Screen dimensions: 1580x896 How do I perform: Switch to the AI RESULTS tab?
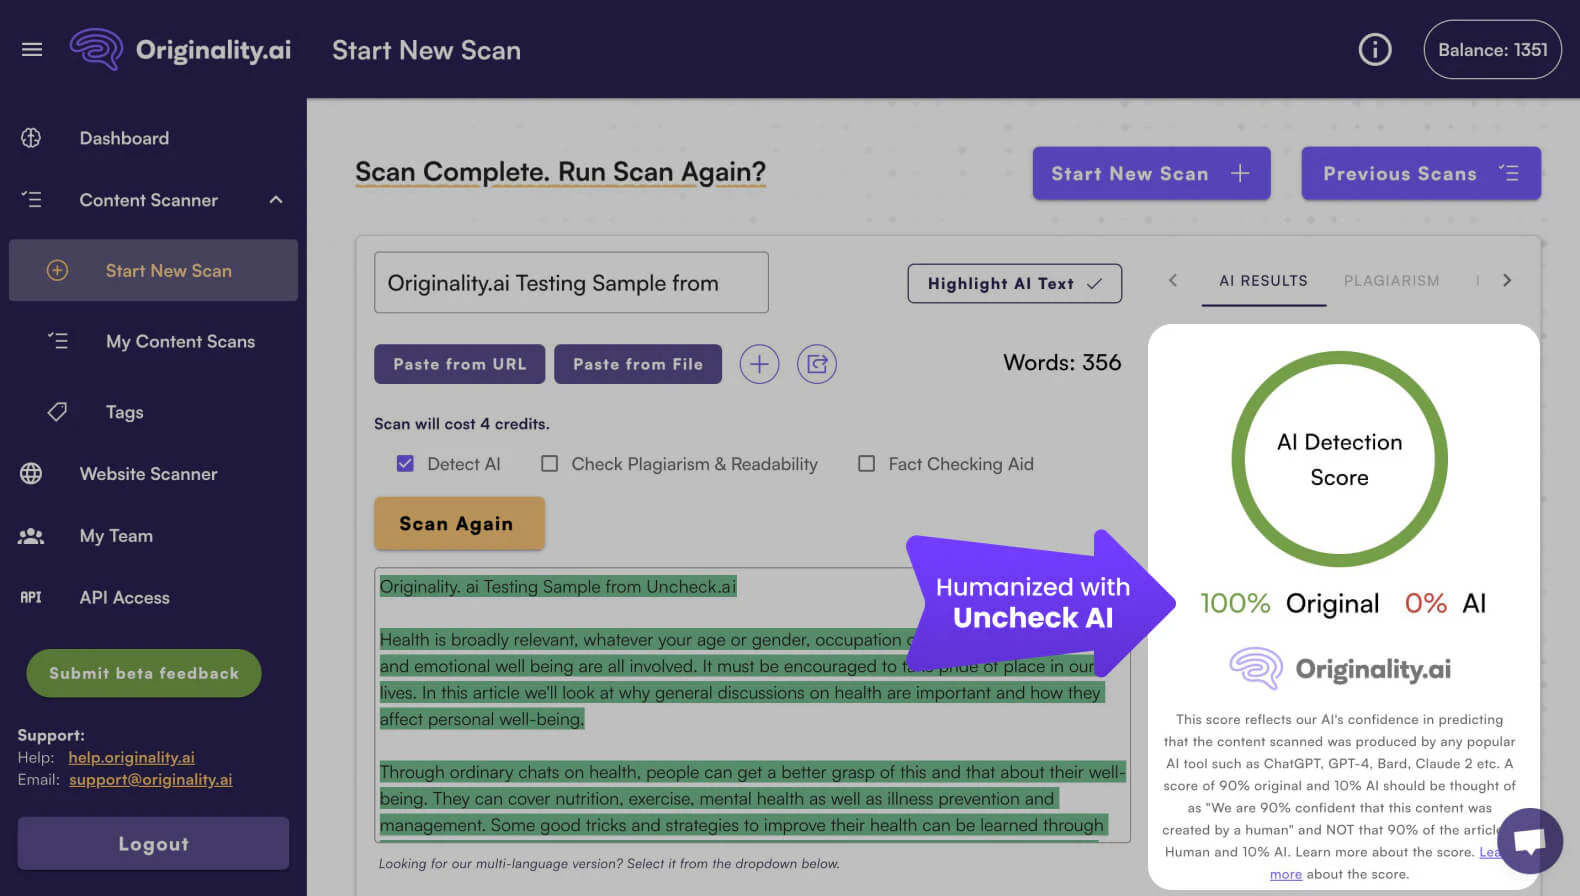click(1263, 281)
